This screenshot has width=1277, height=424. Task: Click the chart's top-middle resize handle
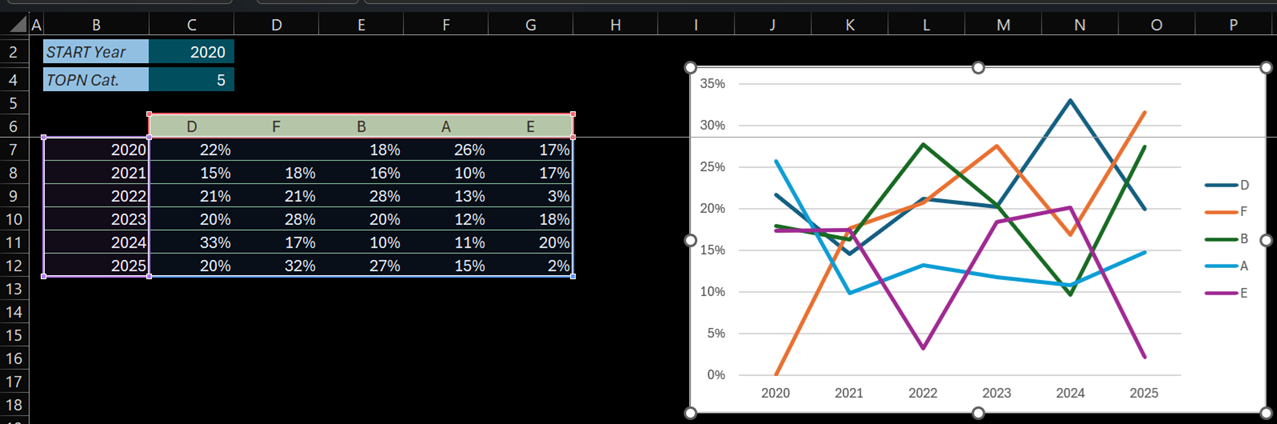click(978, 67)
